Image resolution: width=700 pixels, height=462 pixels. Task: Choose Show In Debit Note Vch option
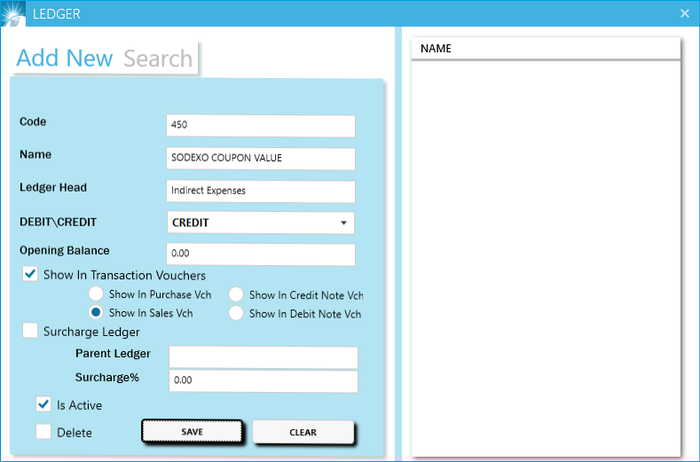(x=236, y=313)
